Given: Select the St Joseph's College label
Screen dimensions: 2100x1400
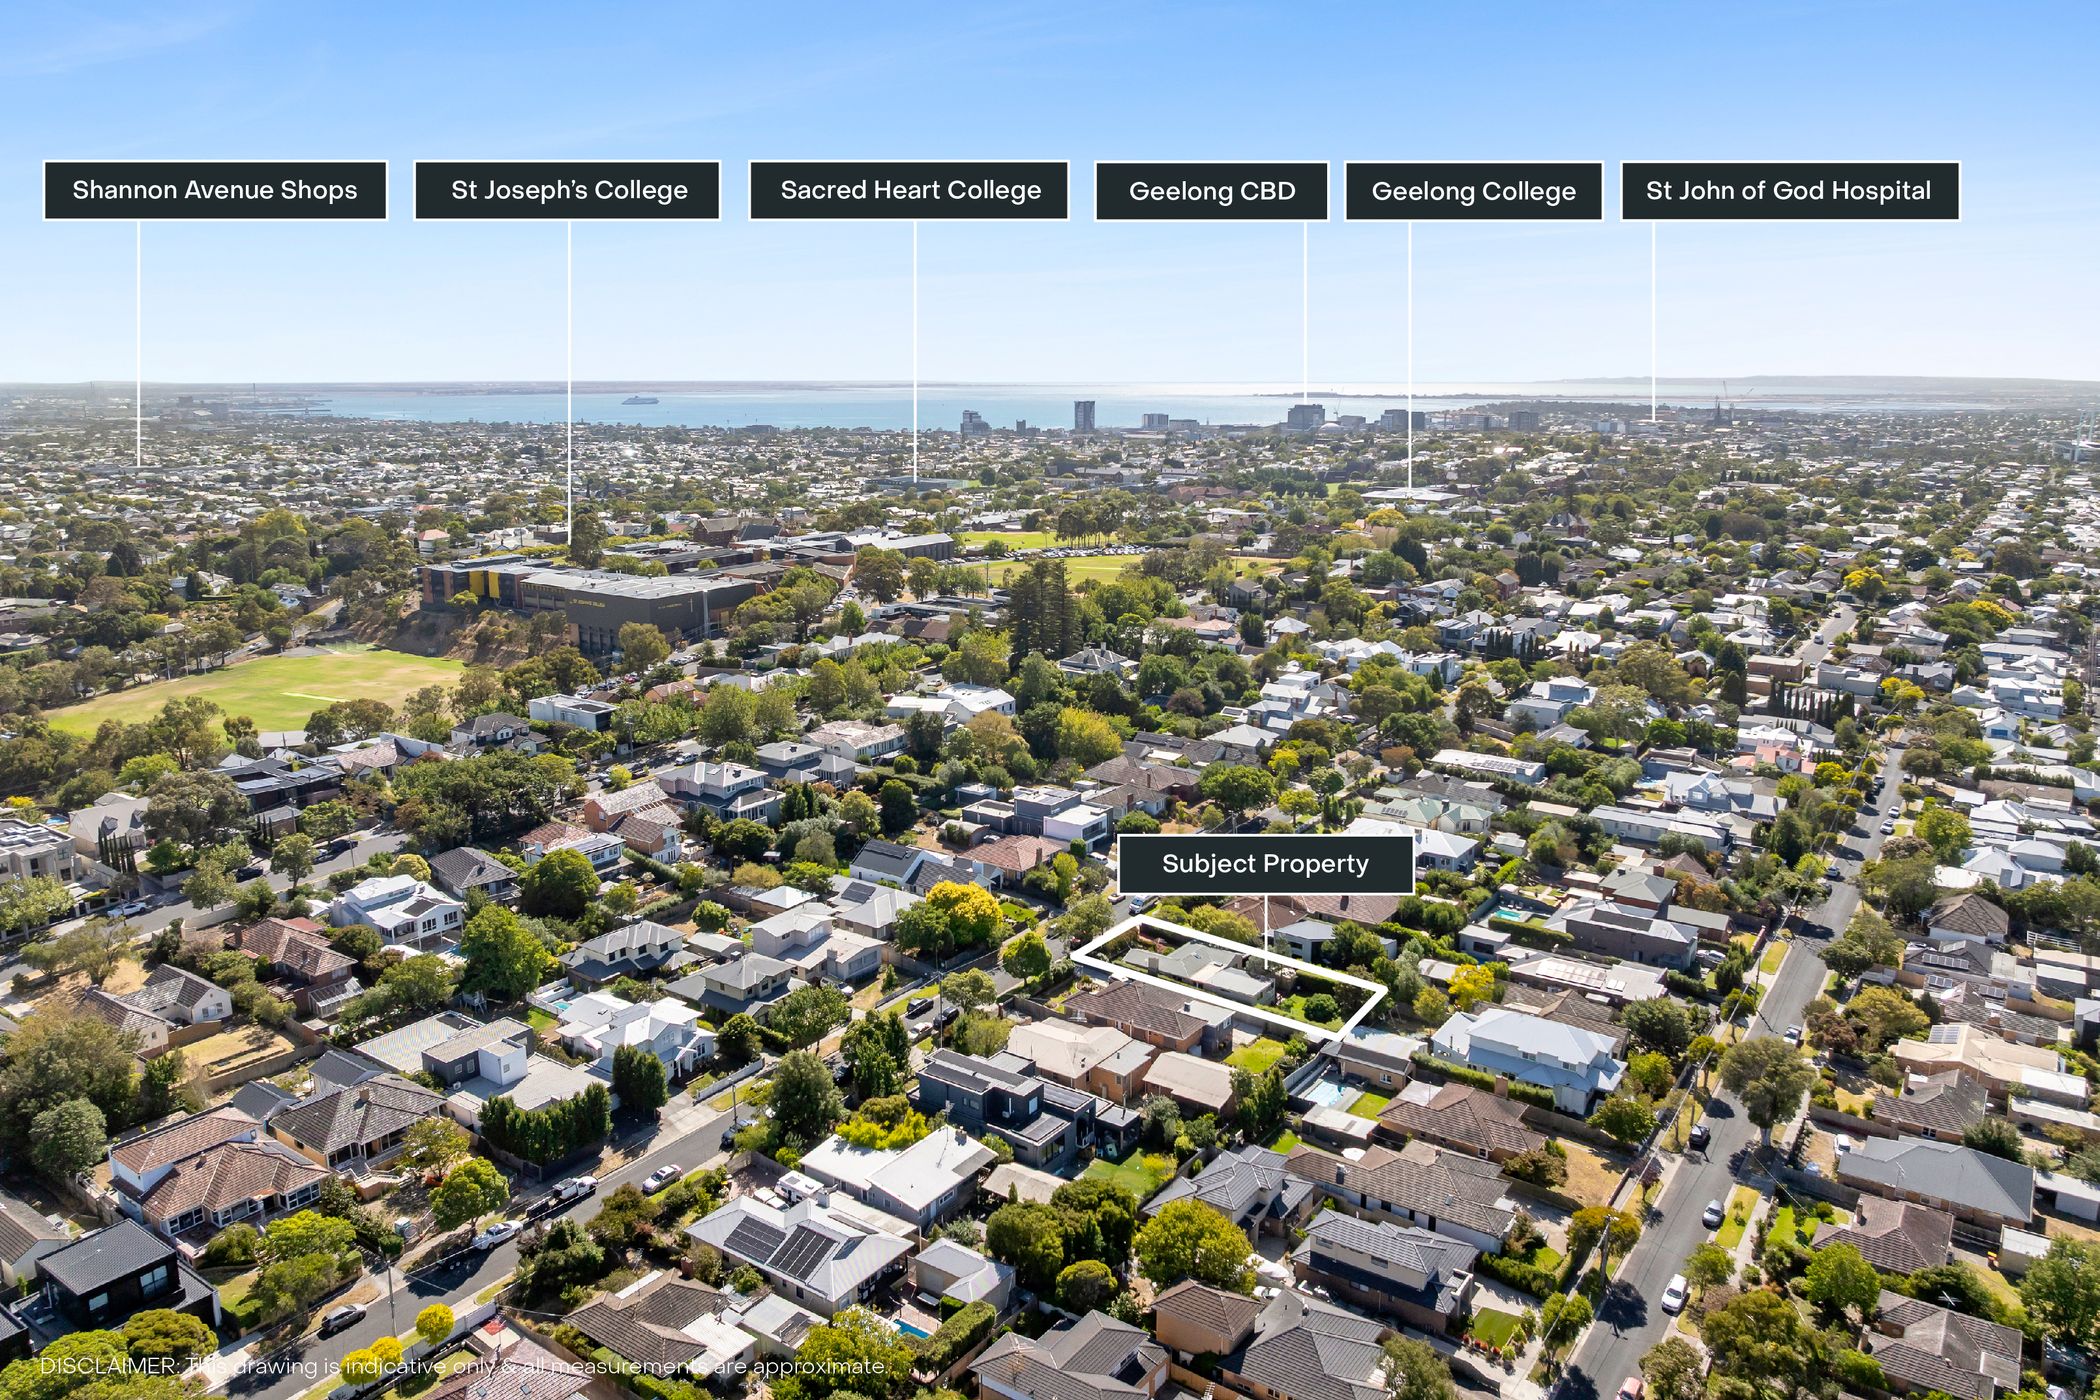Looking at the screenshot, I should (x=568, y=190).
